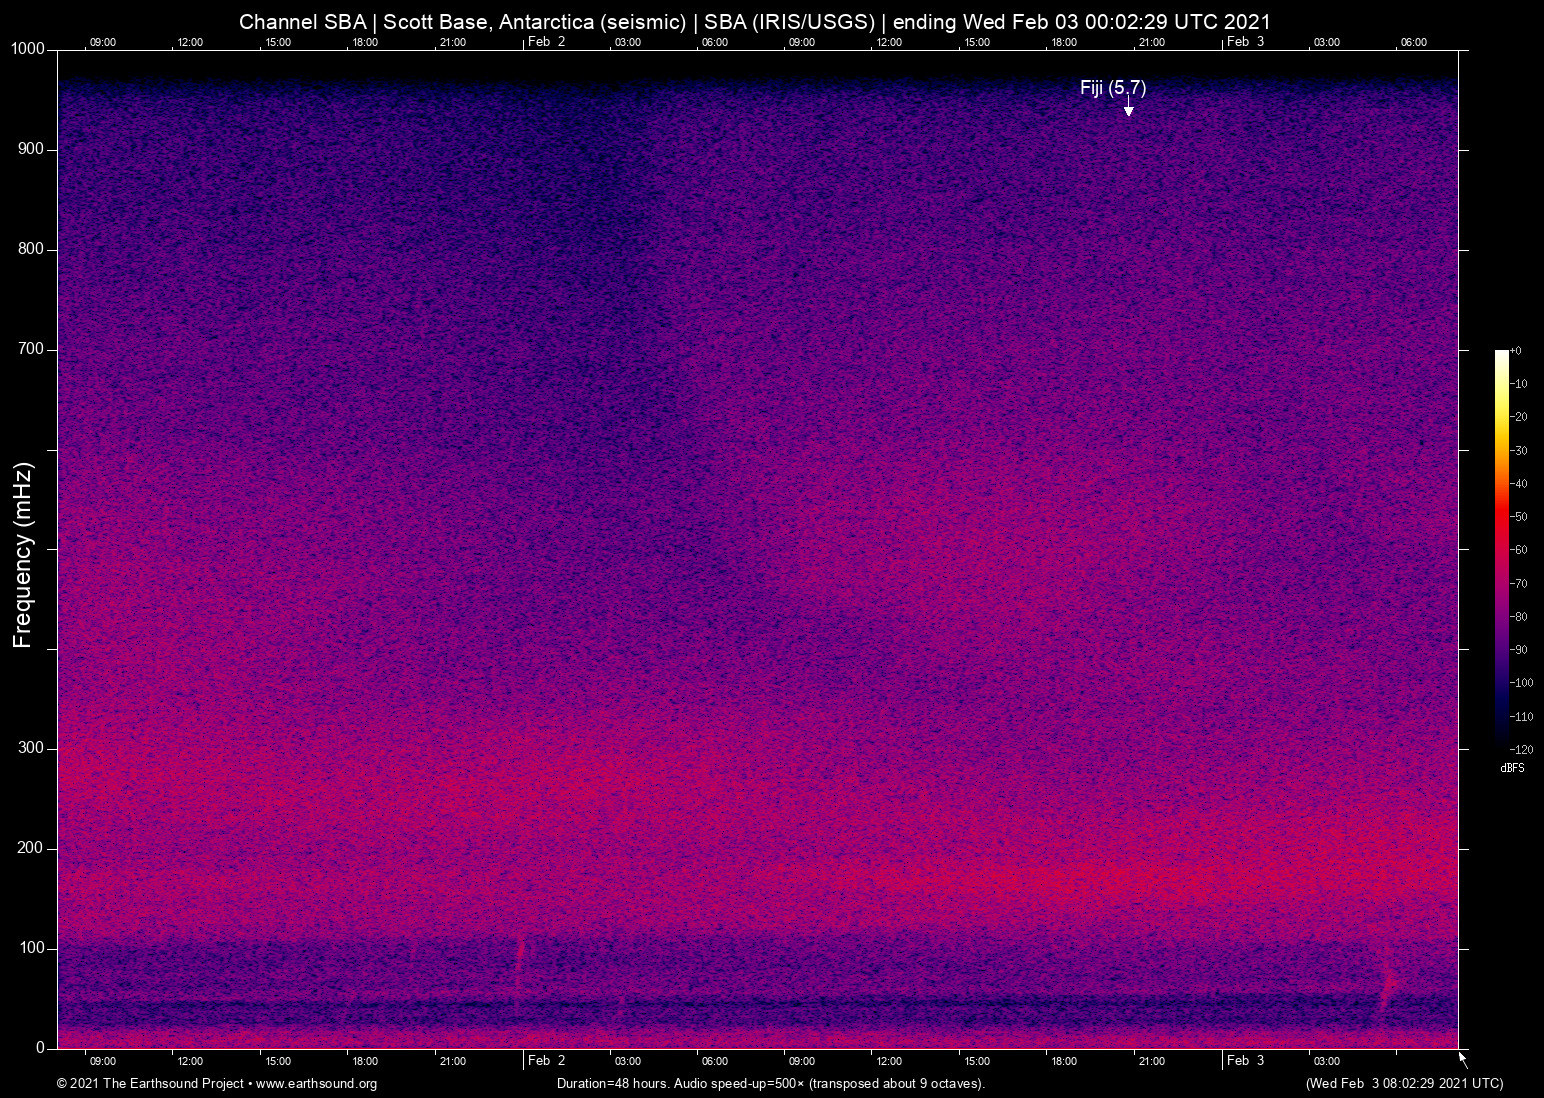Click the "dBFS" unit label under the color bar

tap(1512, 769)
